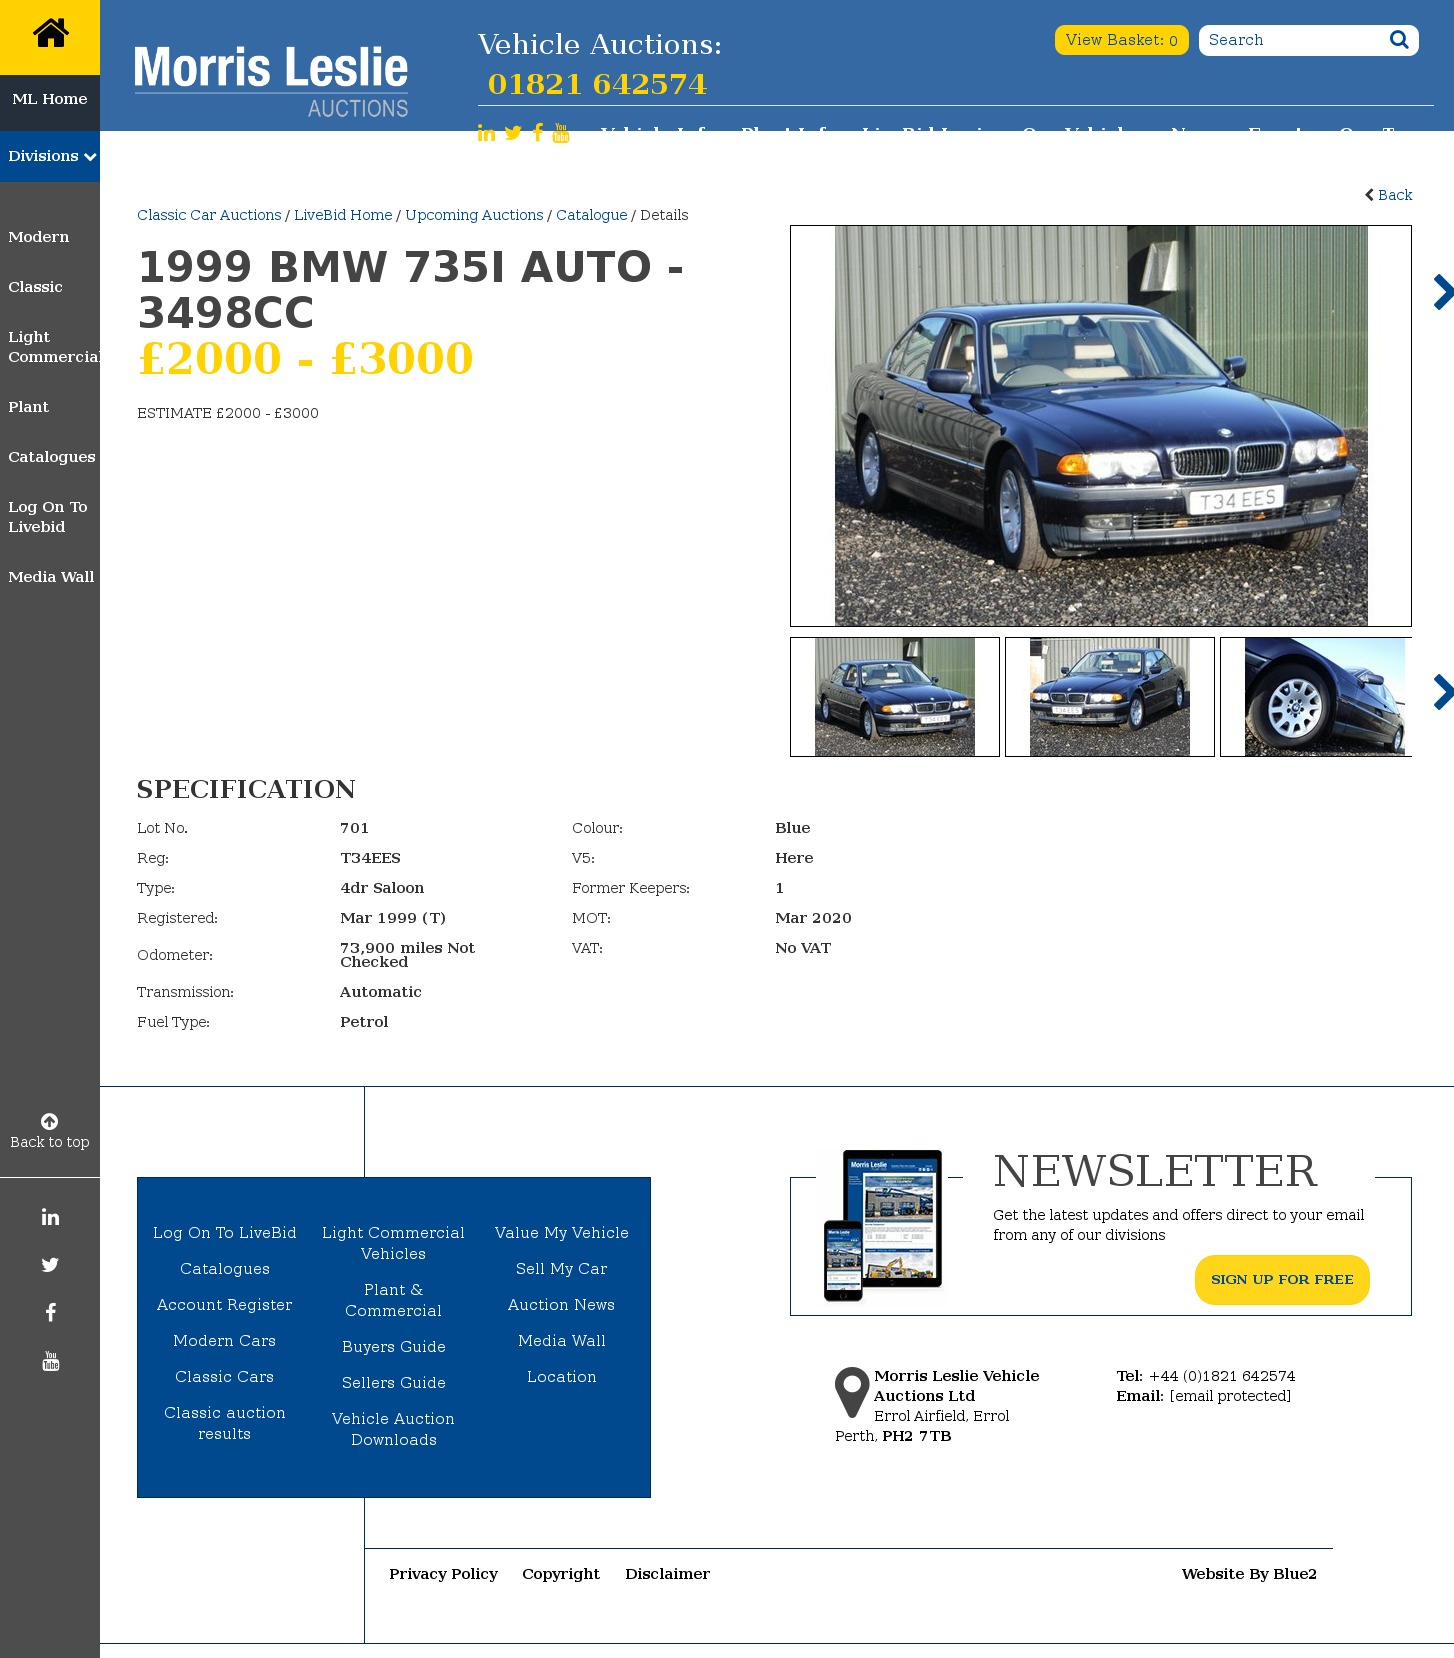Open Account Register footer link

[x=225, y=1305]
